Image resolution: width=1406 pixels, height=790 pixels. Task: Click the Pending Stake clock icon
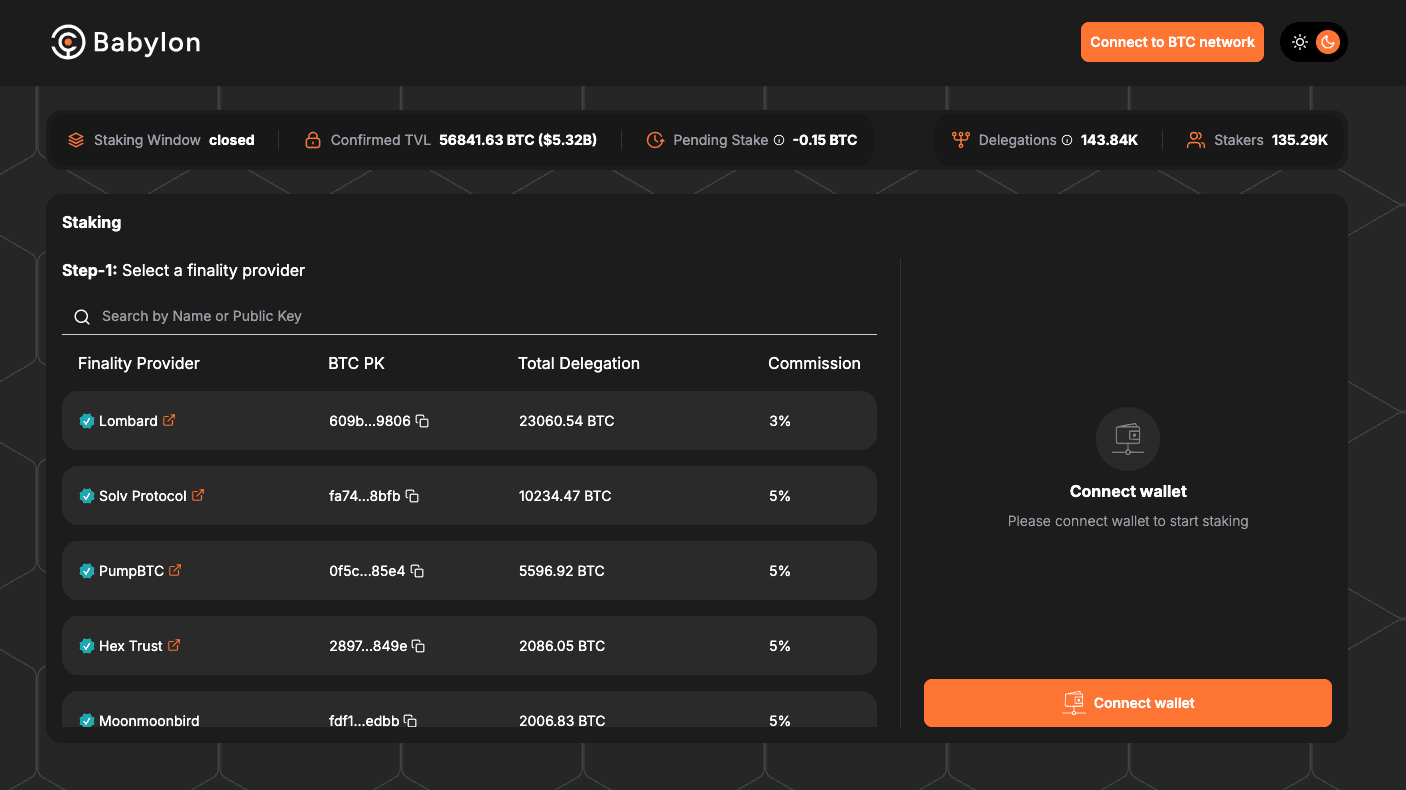[x=655, y=140]
